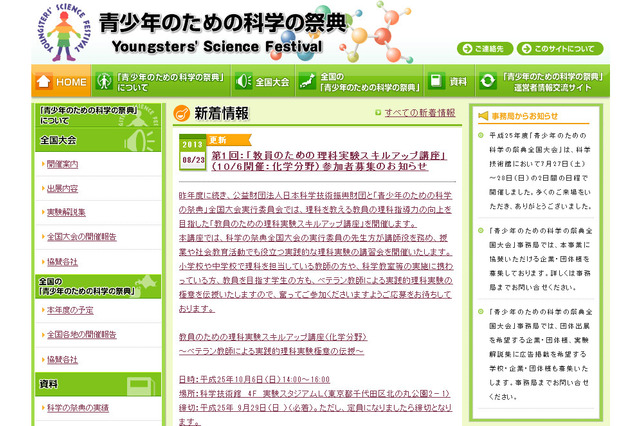
Task: Click the megaphone icon beside 全国大会 nav
Action: click(x=243, y=81)
